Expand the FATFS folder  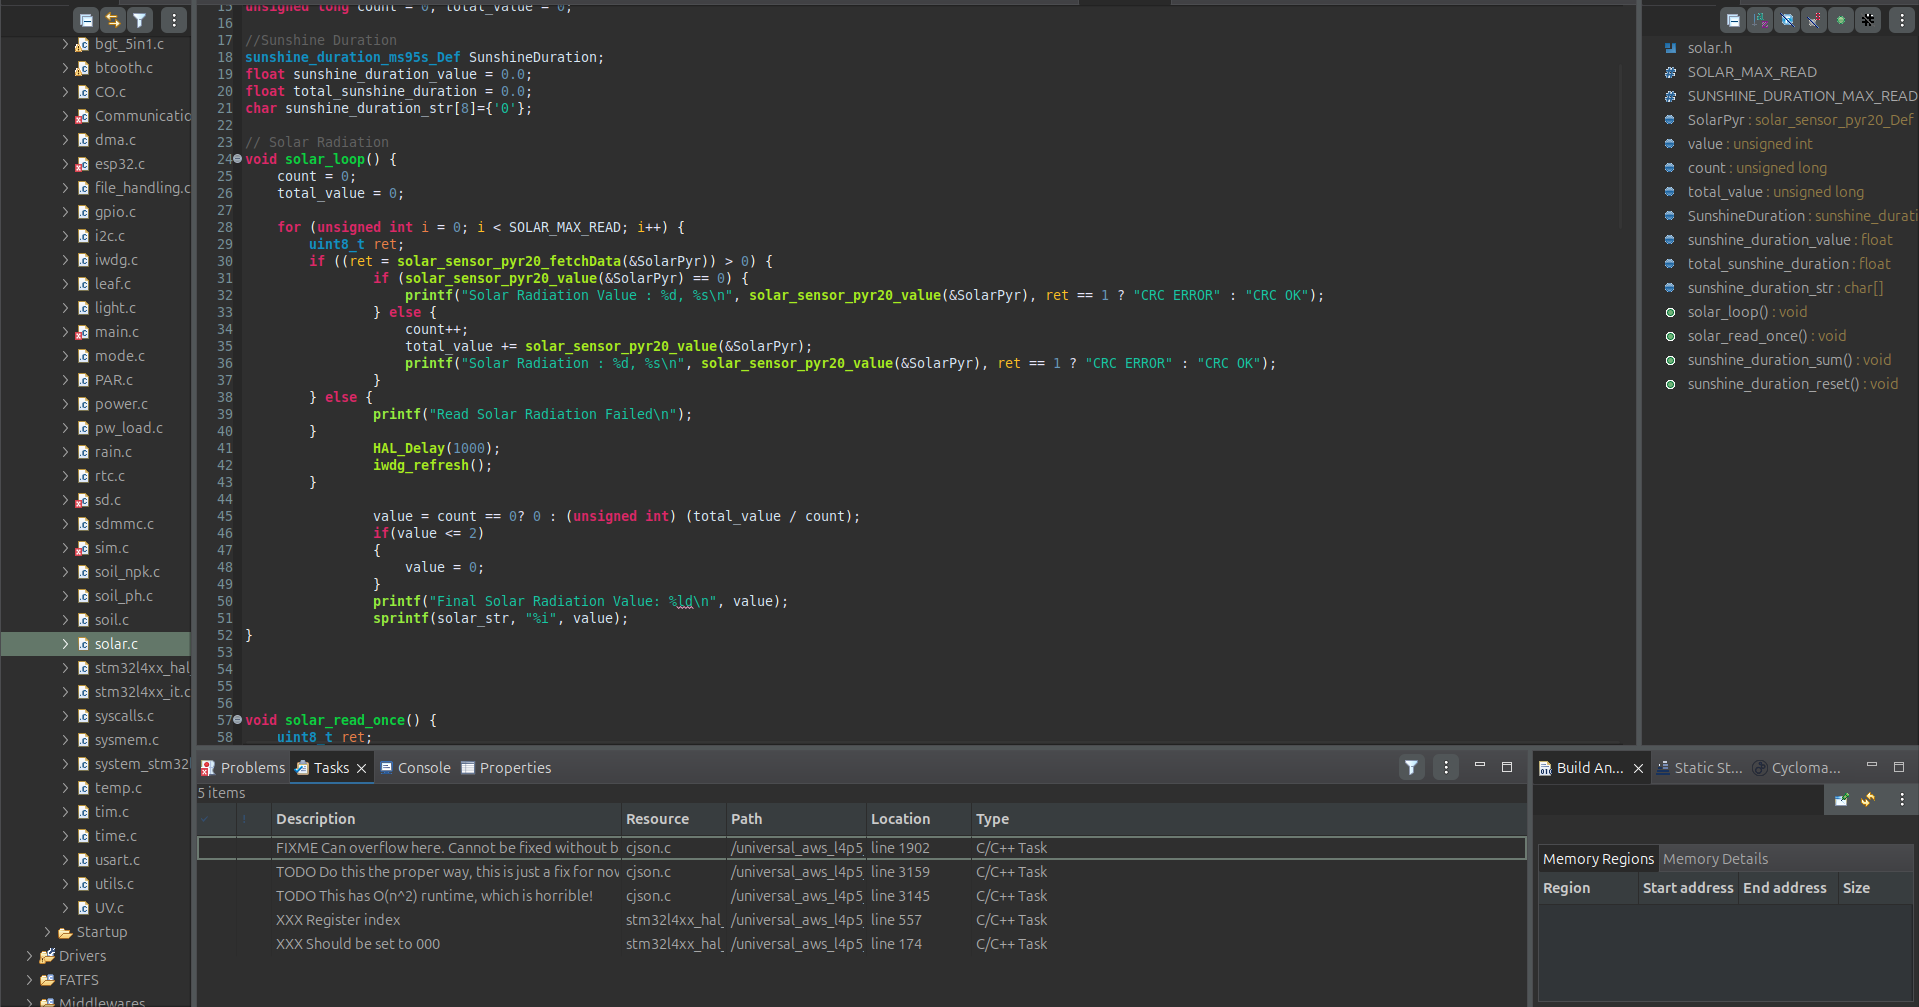click(29, 980)
